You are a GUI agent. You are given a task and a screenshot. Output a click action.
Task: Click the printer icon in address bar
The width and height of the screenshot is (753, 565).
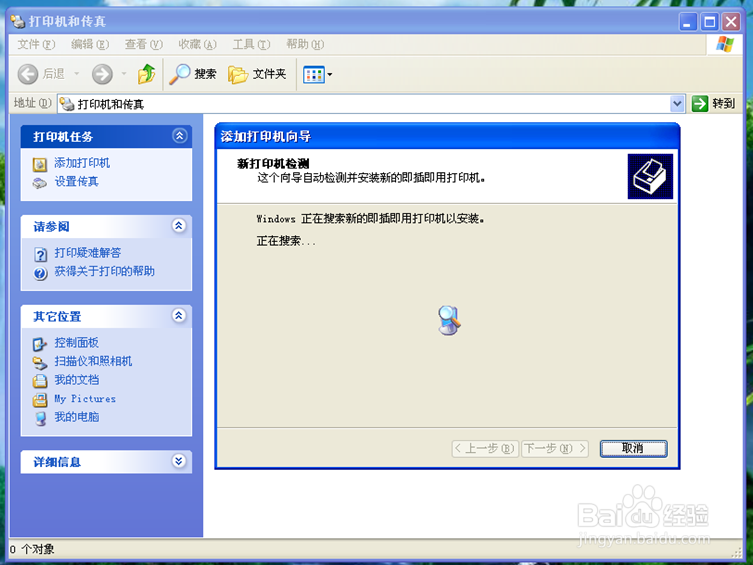(x=68, y=104)
